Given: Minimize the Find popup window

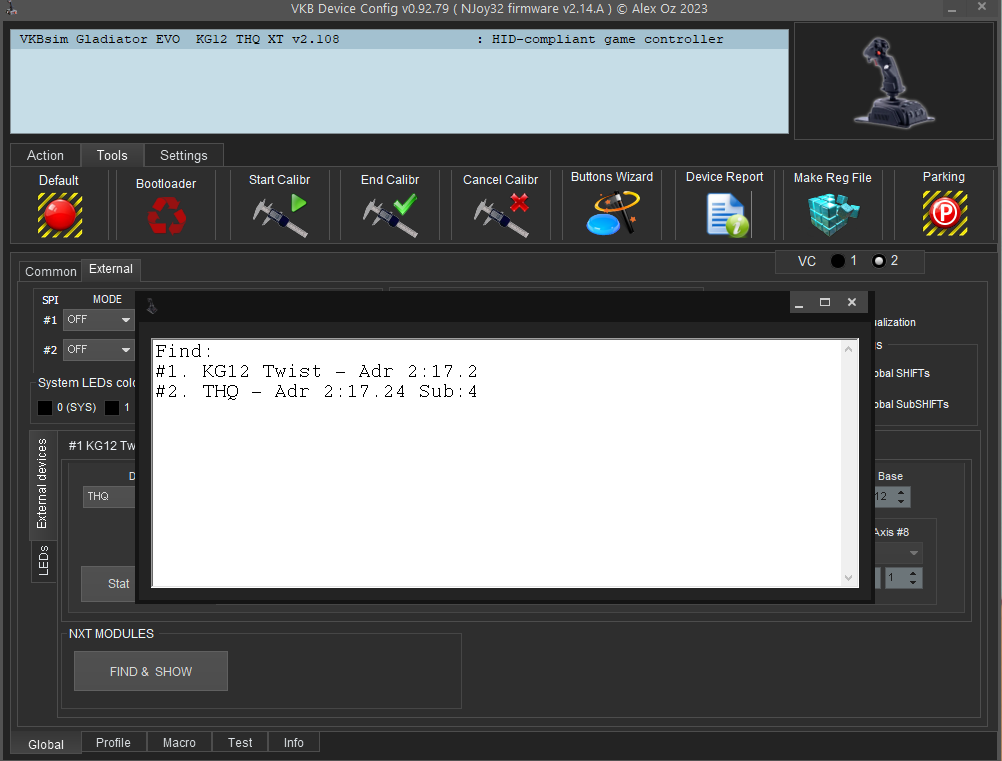Looking at the screenshot, I should coord(799,303).
